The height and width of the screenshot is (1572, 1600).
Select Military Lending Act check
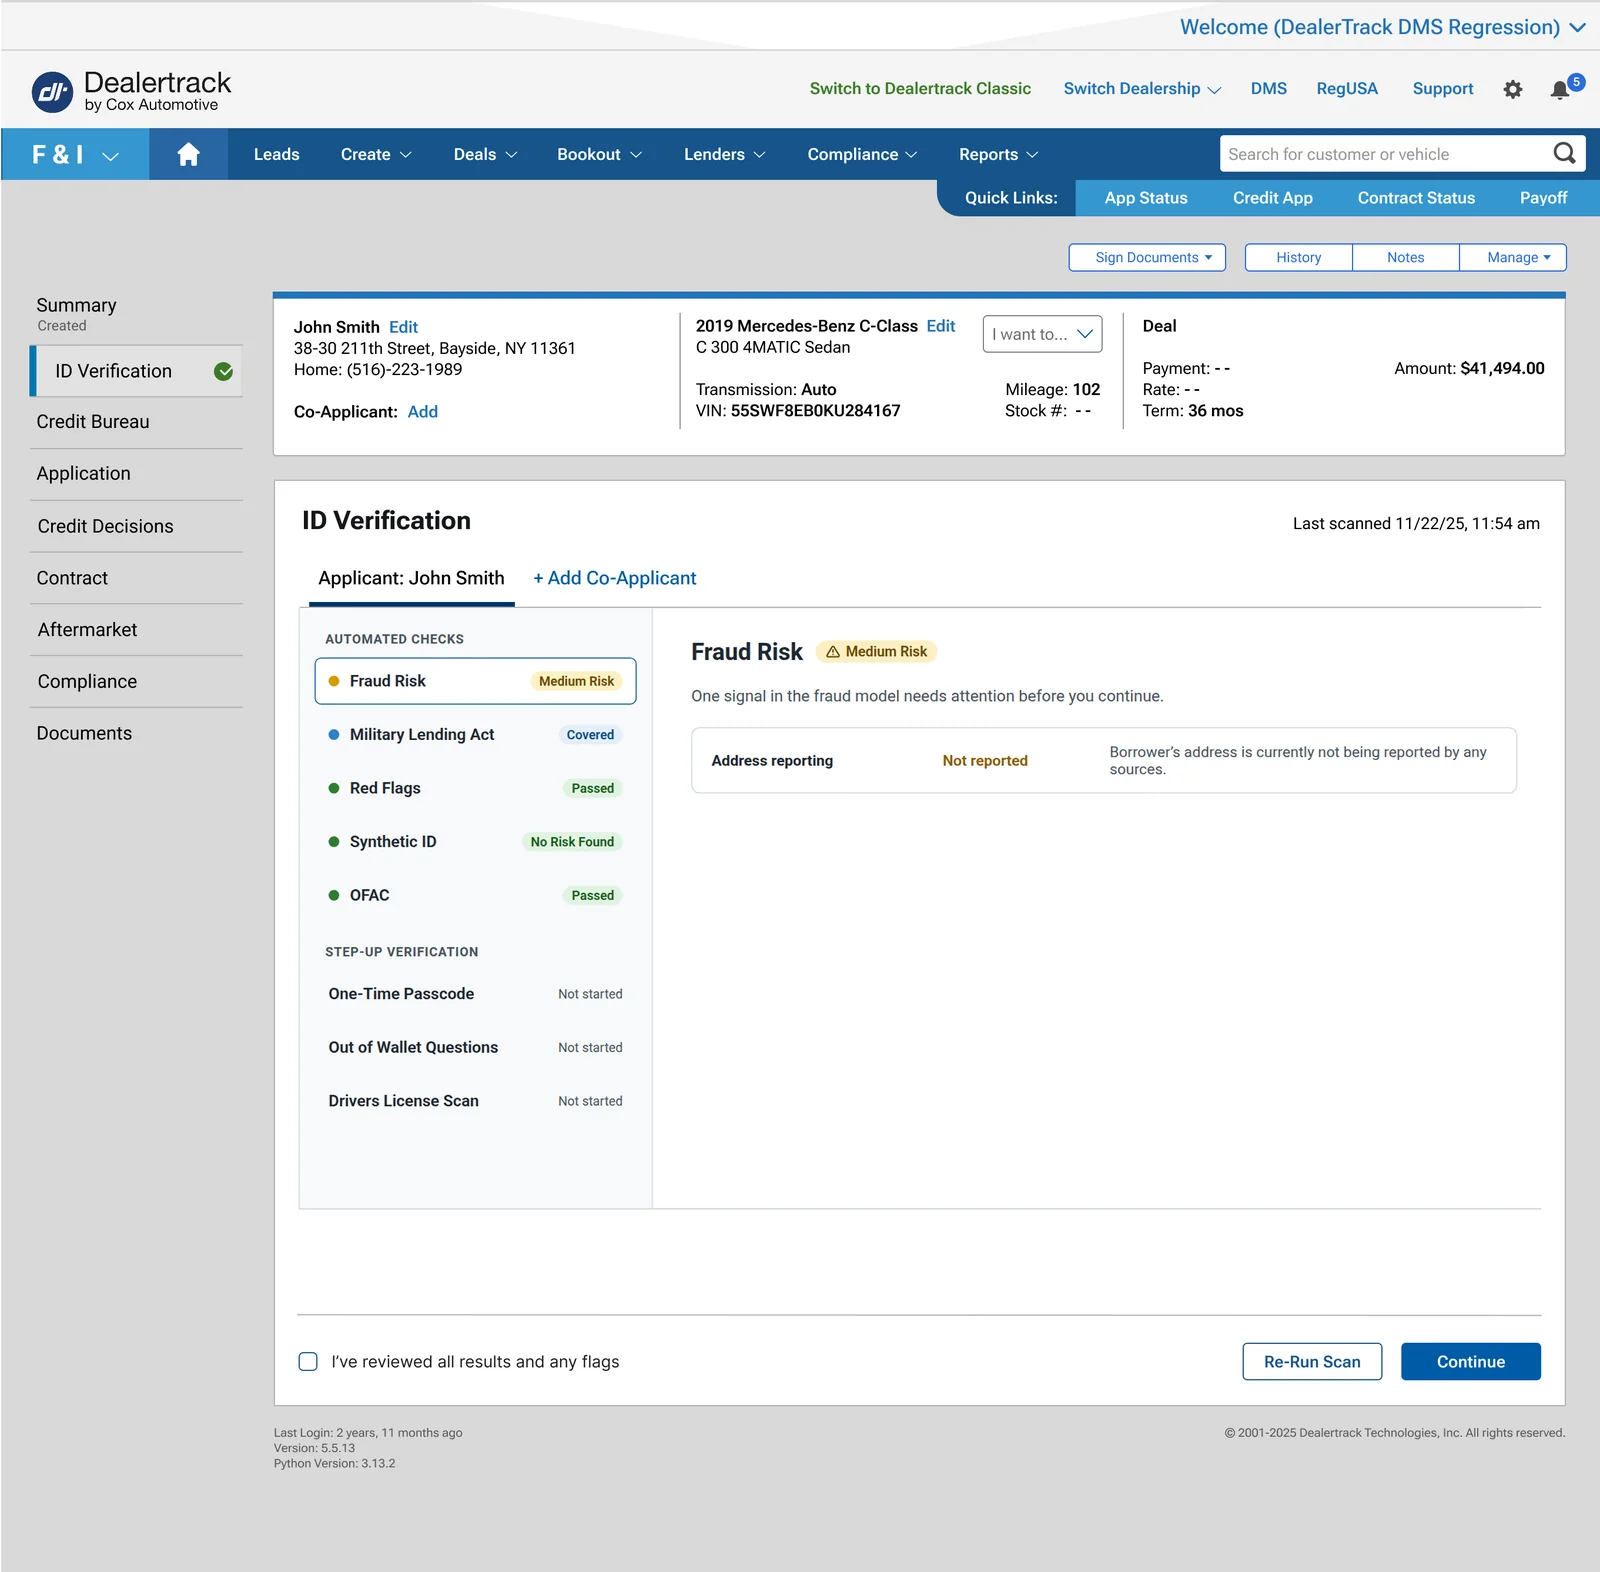(x=475, y=735)
